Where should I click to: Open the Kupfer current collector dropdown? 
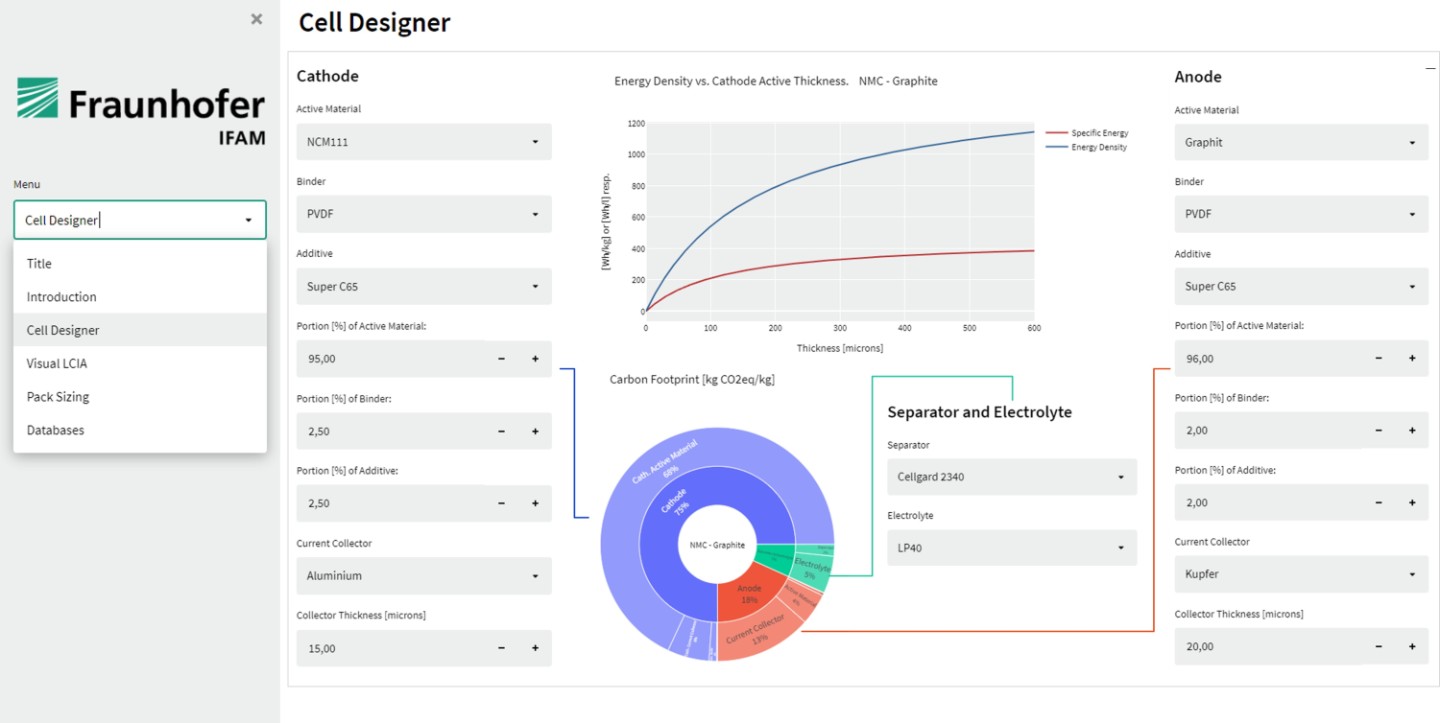pos(1301,575)
